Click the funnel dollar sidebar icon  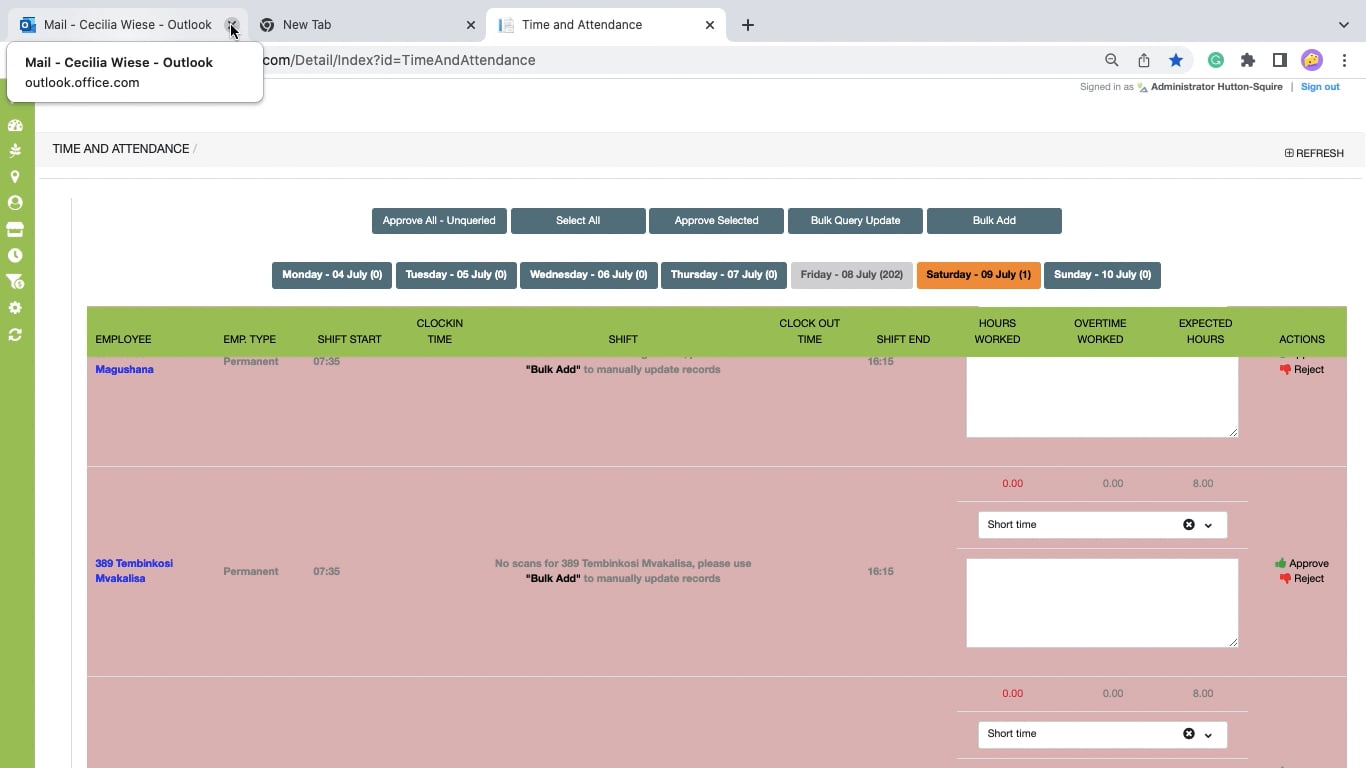pos(15,282)
